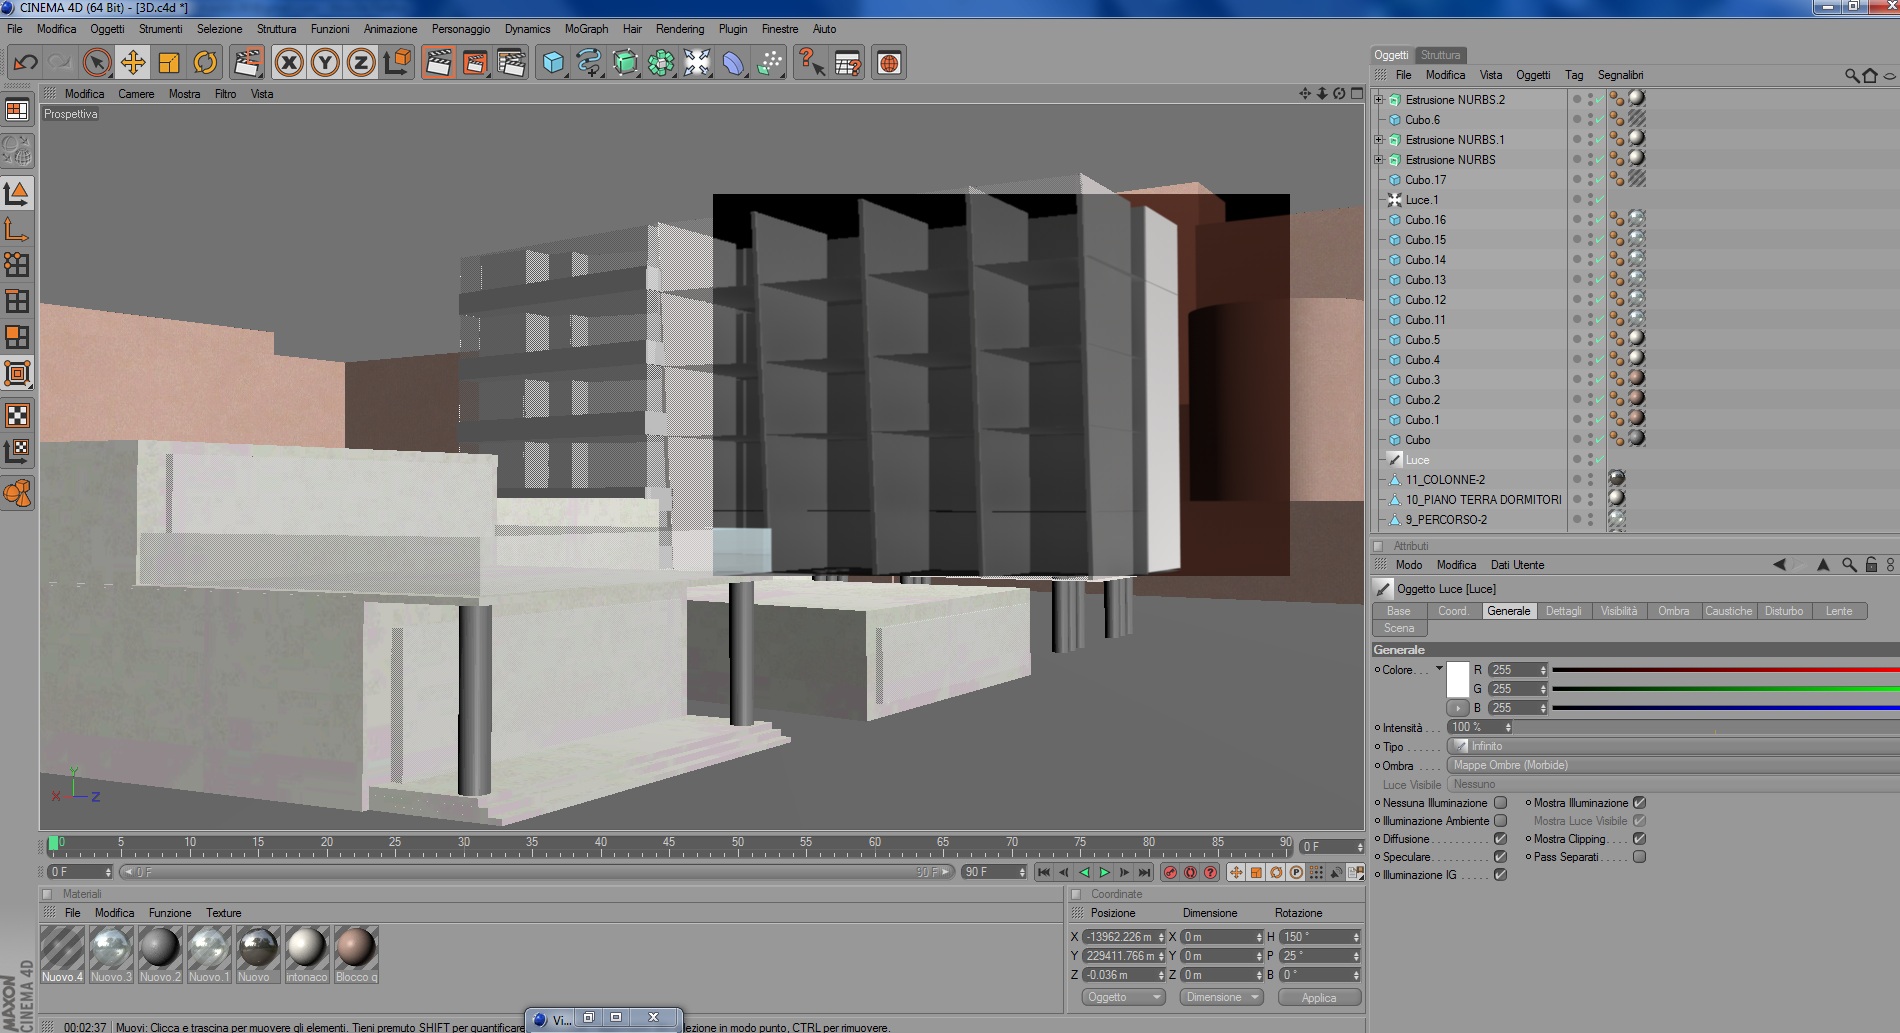
Task: Switch to the Dettagli attribute tab
Action: (1564, 611)
